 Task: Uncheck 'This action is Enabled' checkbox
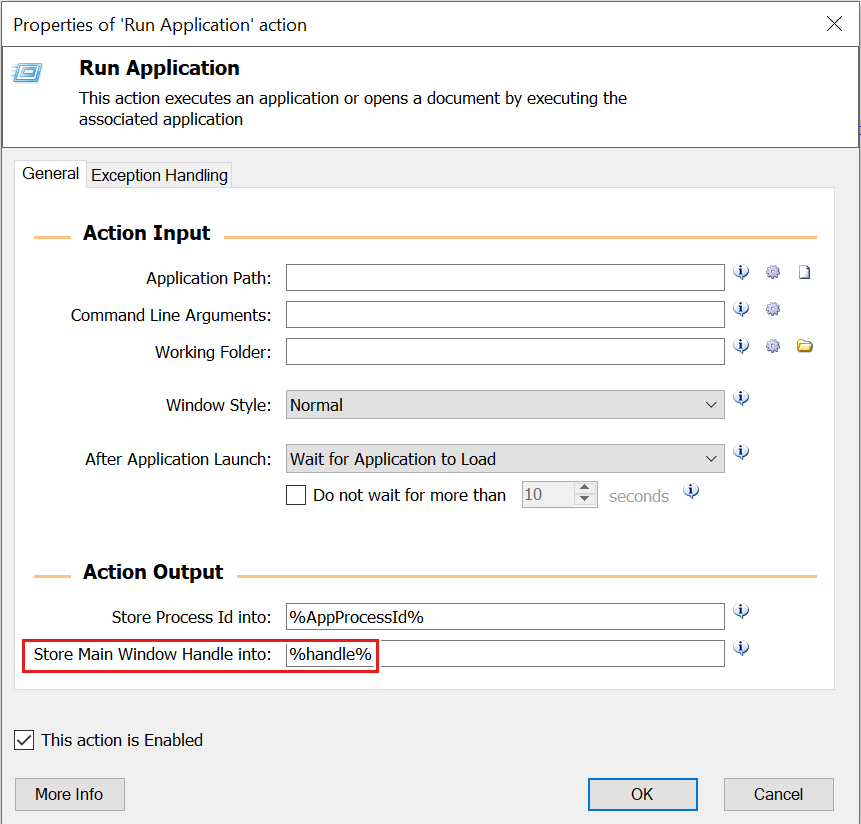click(x=24, y=740)
